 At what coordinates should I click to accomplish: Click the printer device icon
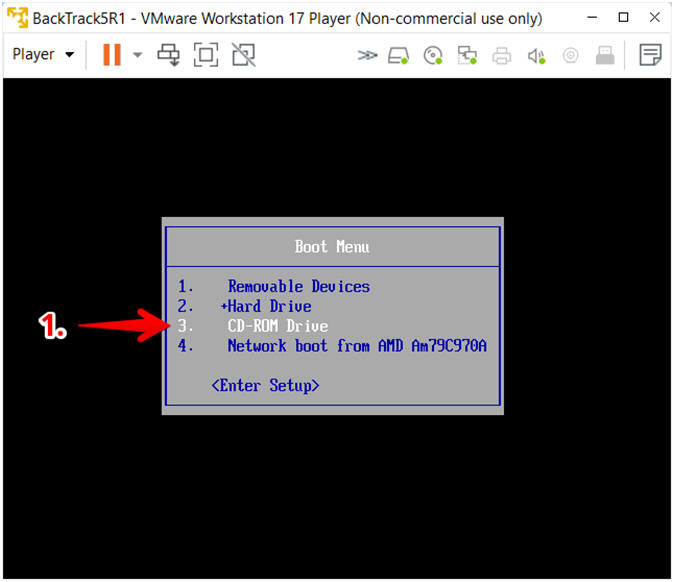(502, 55)
